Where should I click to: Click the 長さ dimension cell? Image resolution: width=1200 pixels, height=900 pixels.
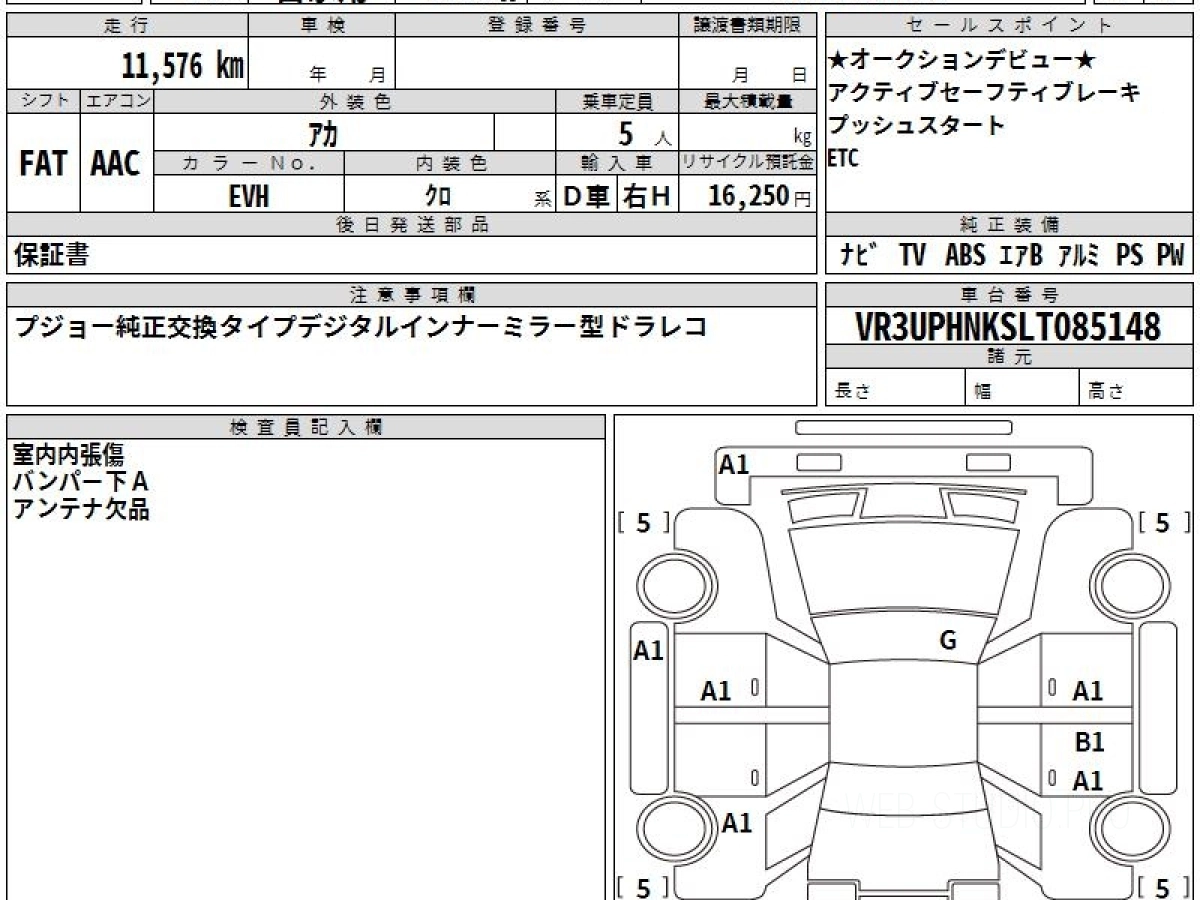896,387
